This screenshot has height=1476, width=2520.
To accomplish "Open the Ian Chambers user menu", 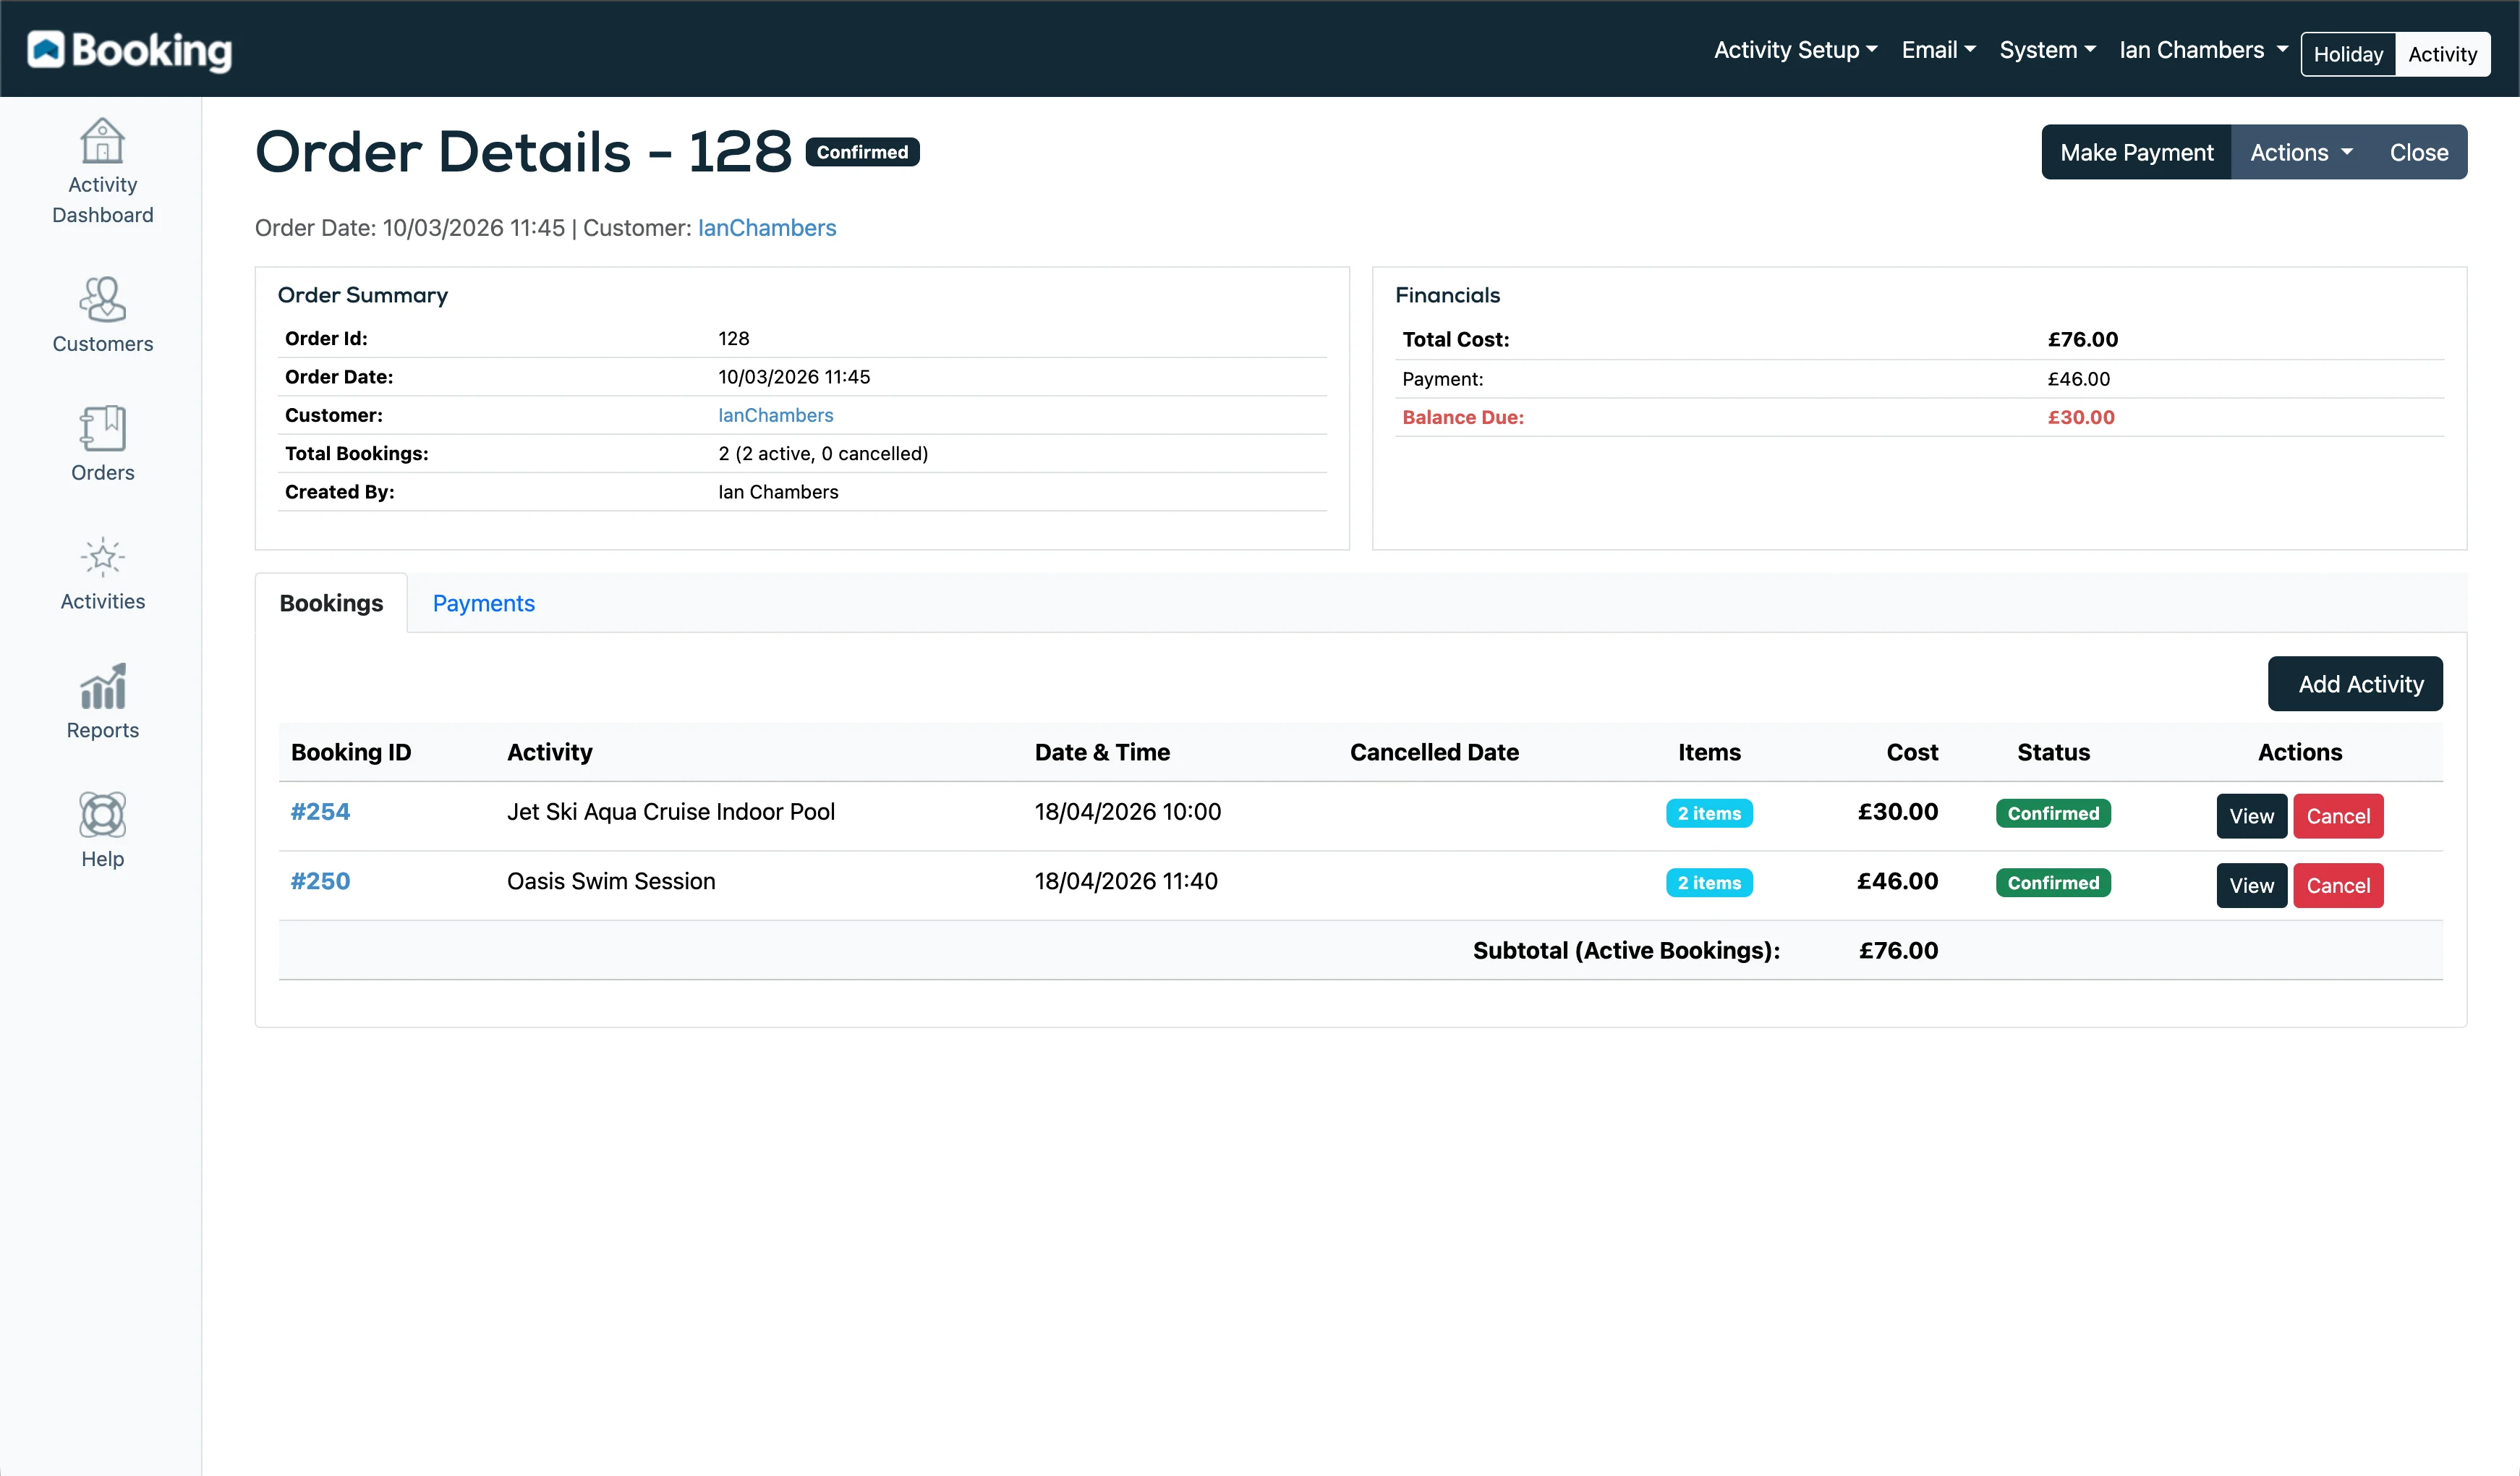I will (2203, 50).
